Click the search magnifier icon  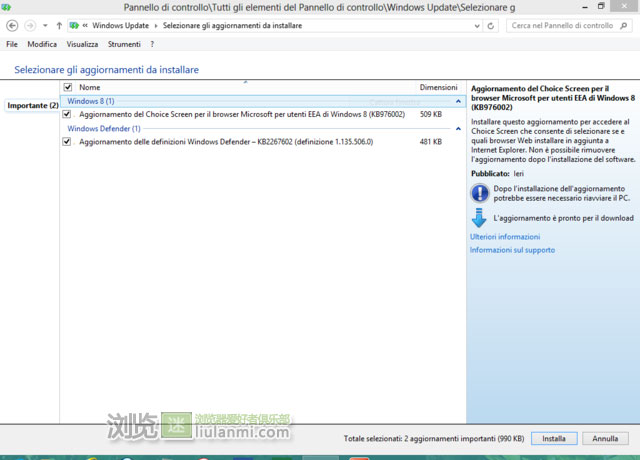point(623,26)
